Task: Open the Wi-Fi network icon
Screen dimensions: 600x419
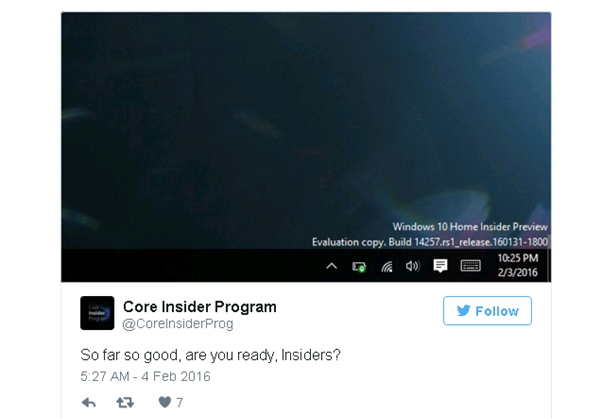Action: coord(387,266)
